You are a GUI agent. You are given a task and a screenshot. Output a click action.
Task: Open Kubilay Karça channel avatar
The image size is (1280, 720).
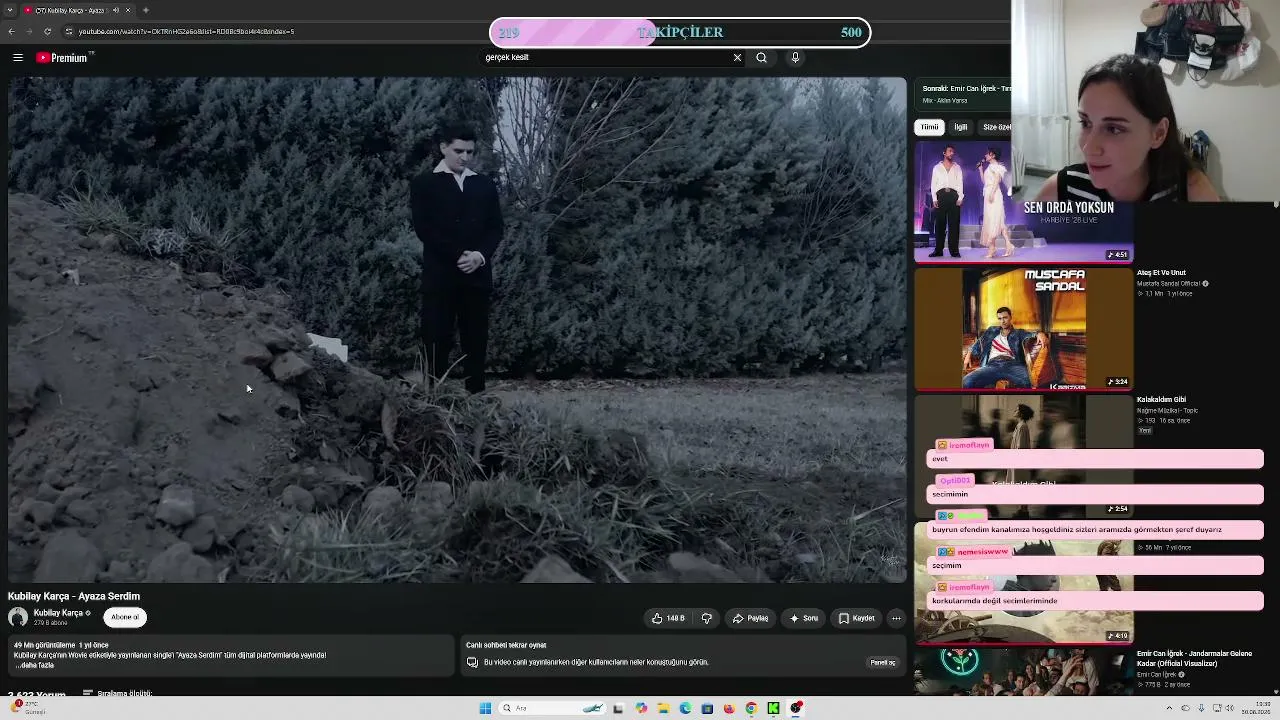[18, 617]
